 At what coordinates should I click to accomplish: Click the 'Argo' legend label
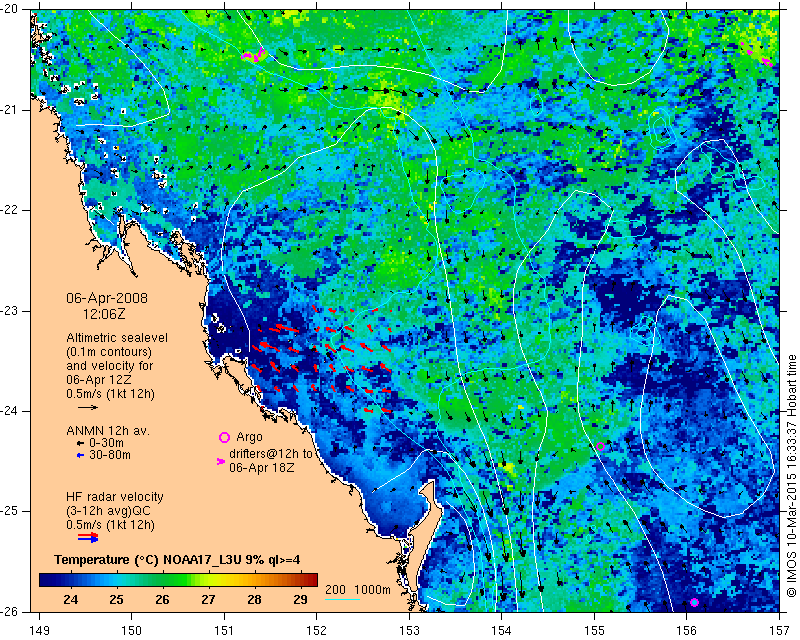[x=249, y=437]
